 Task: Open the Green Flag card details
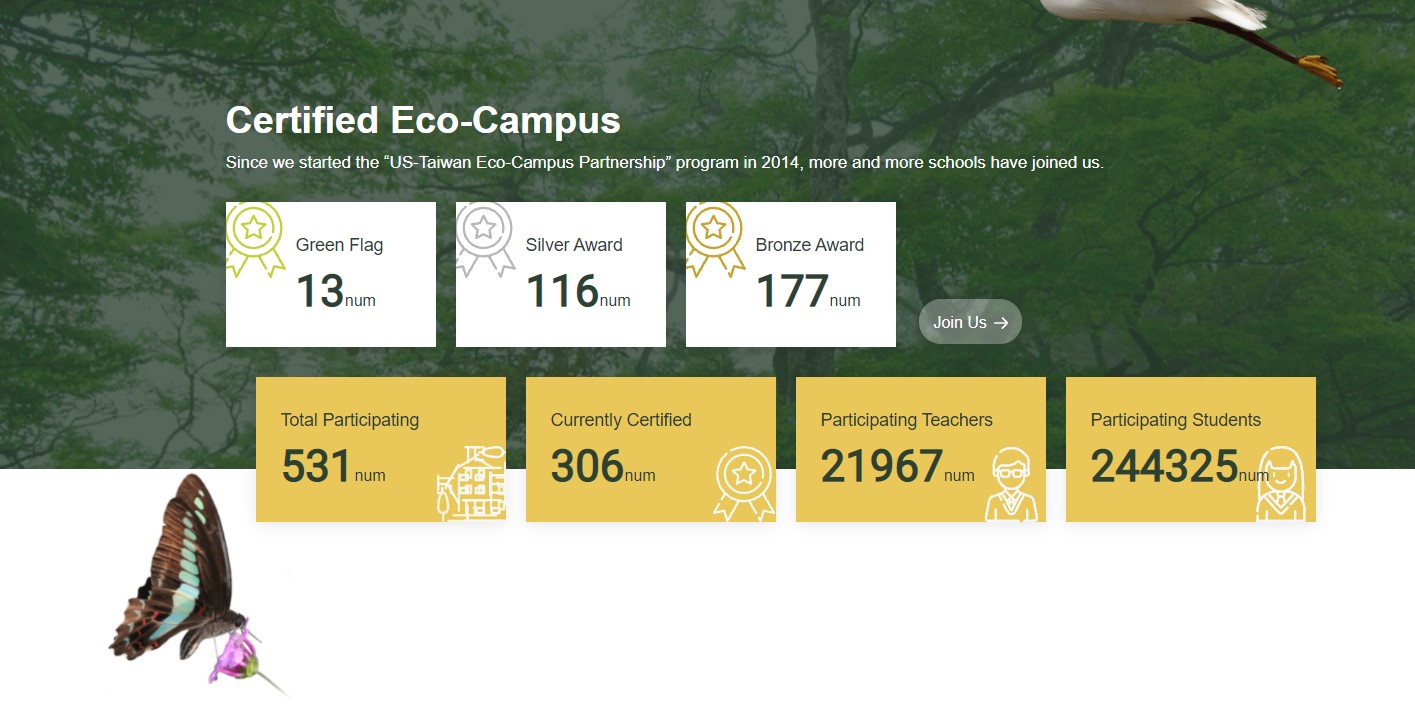tap(330, 273)
